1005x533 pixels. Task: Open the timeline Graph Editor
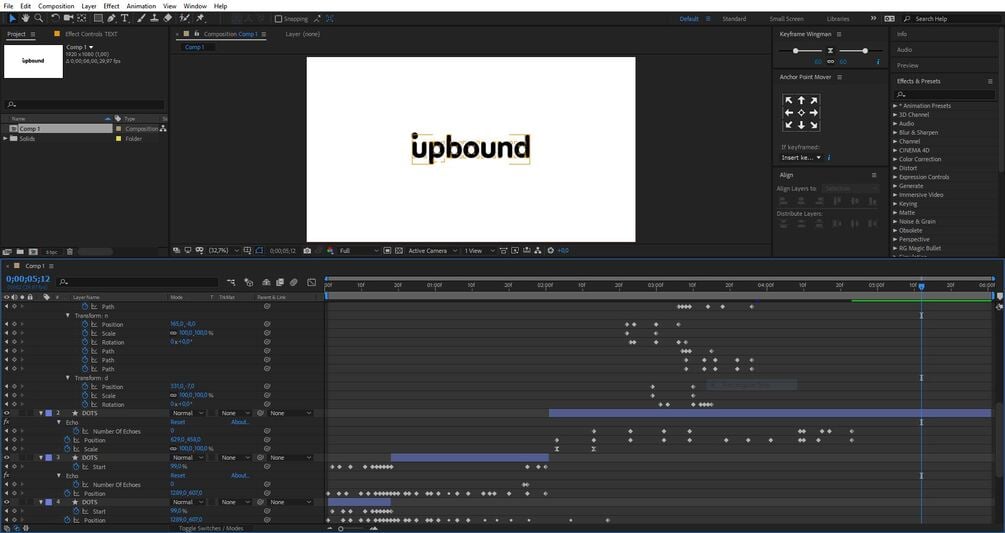(311, 282)
